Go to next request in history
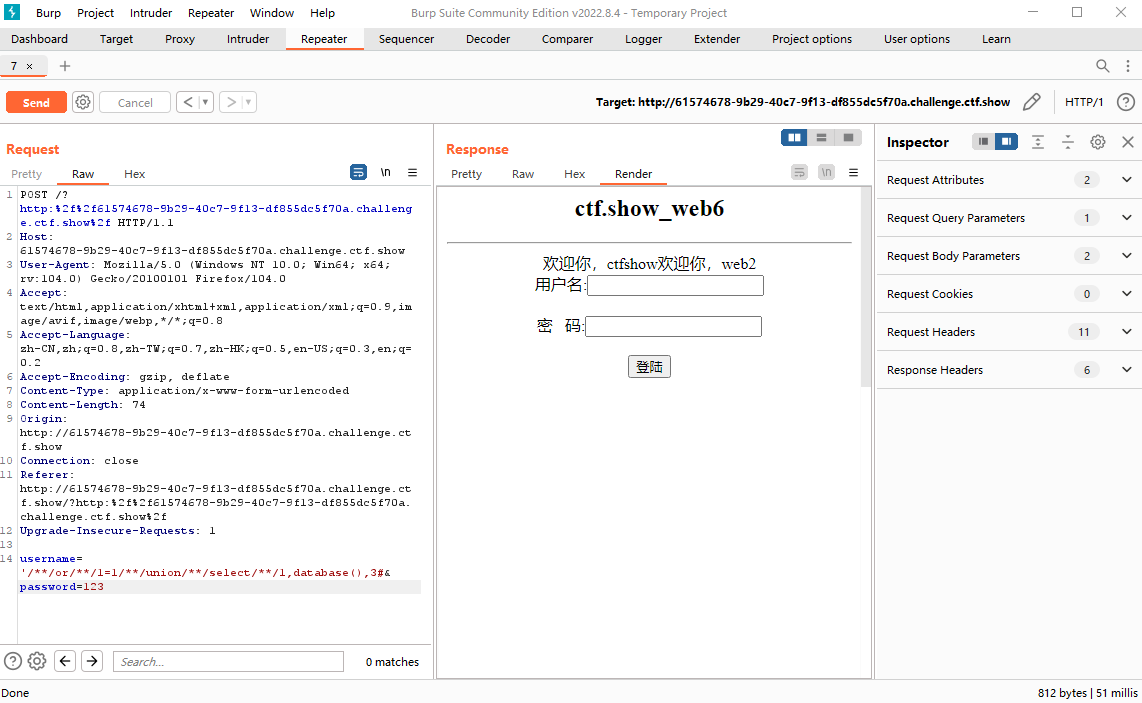The width and height of the screenshot is (1142, 703). 231,102
